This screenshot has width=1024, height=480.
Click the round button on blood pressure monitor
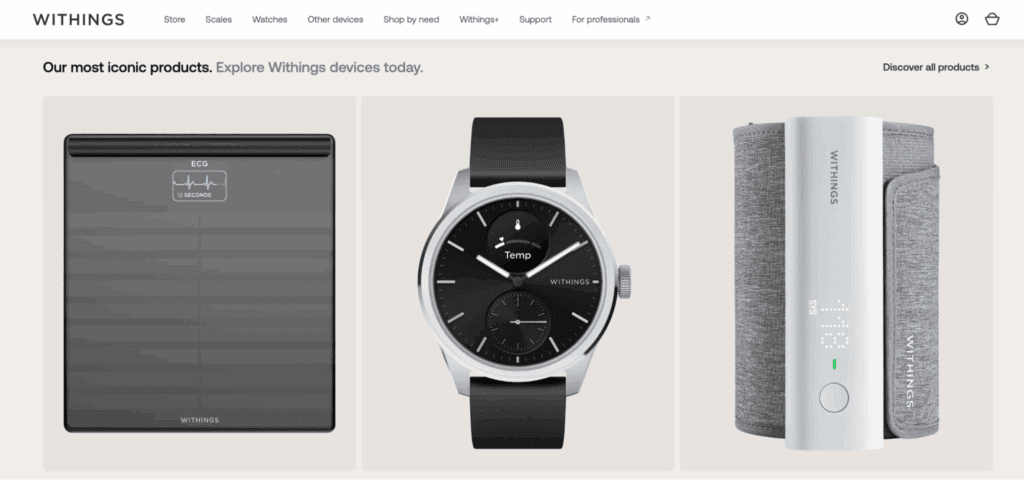tap(834, 397)
